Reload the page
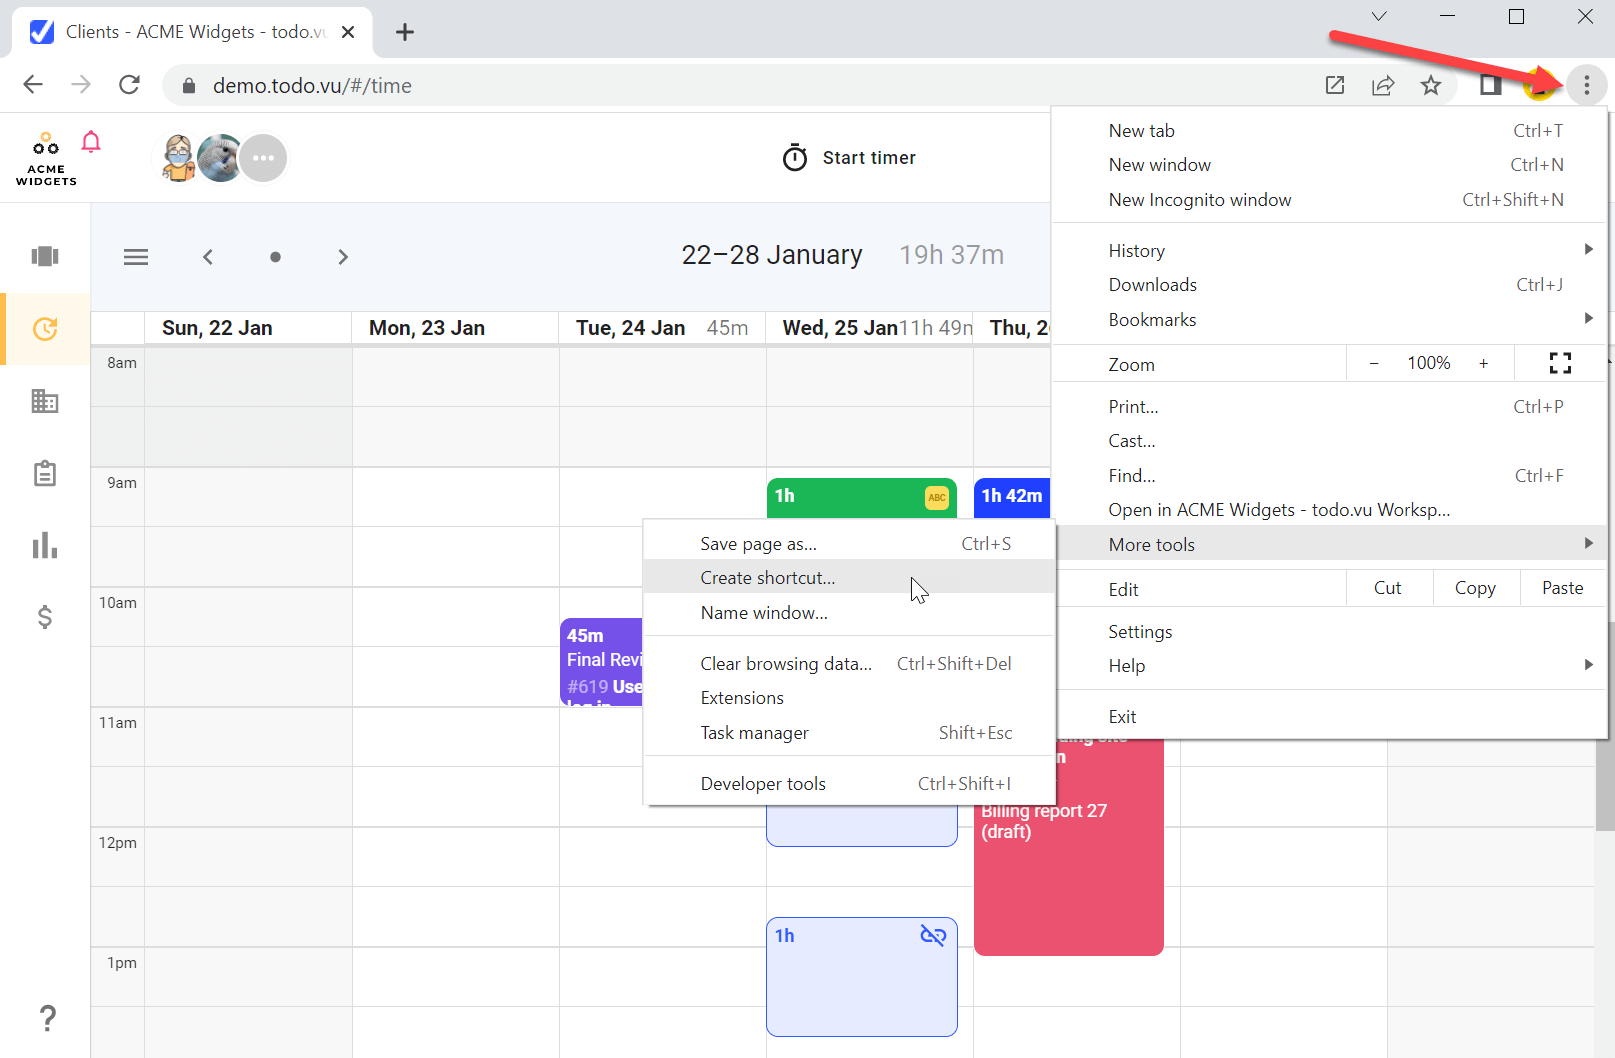Screen dimensions: 1615x1058 pos(129,85)
